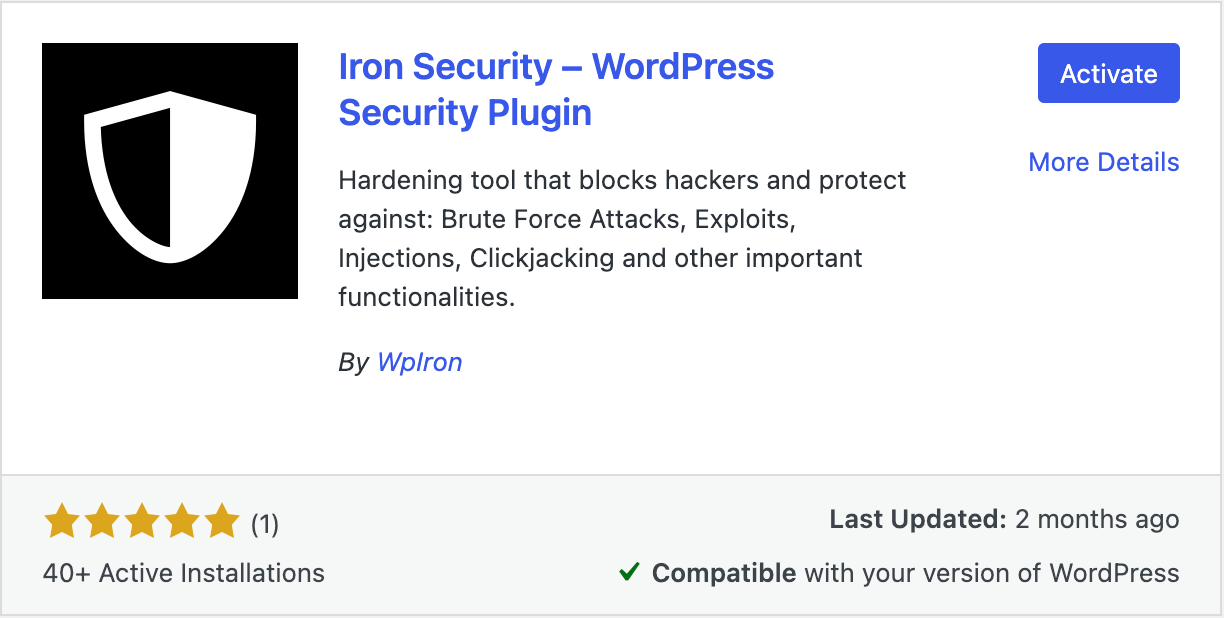Click the second rating star
Screen dimensions: 1224x618
coord(102,522)
